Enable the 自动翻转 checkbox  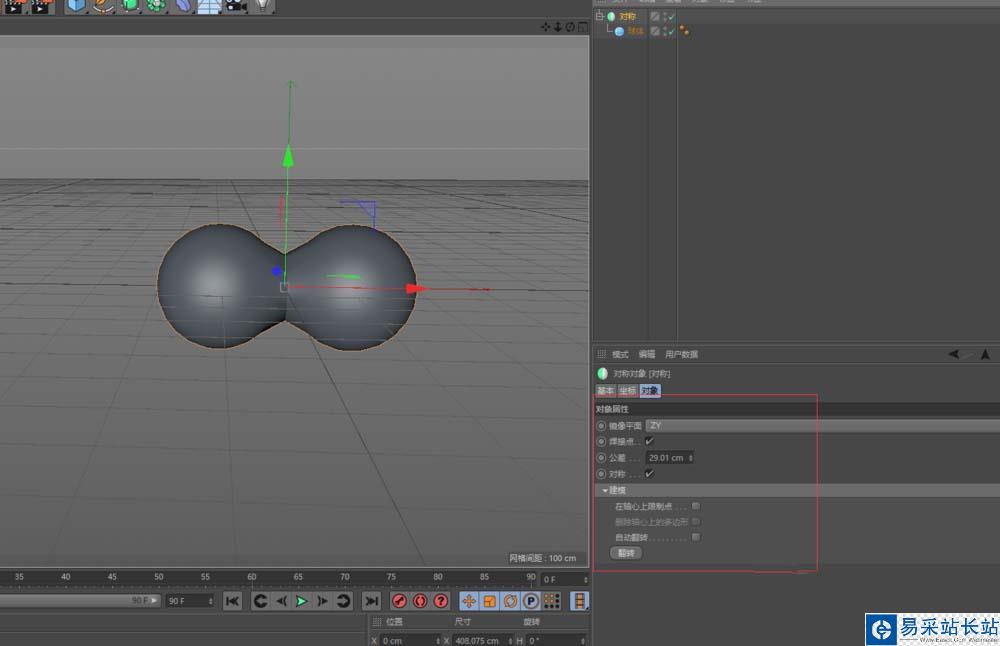[696, 537]
